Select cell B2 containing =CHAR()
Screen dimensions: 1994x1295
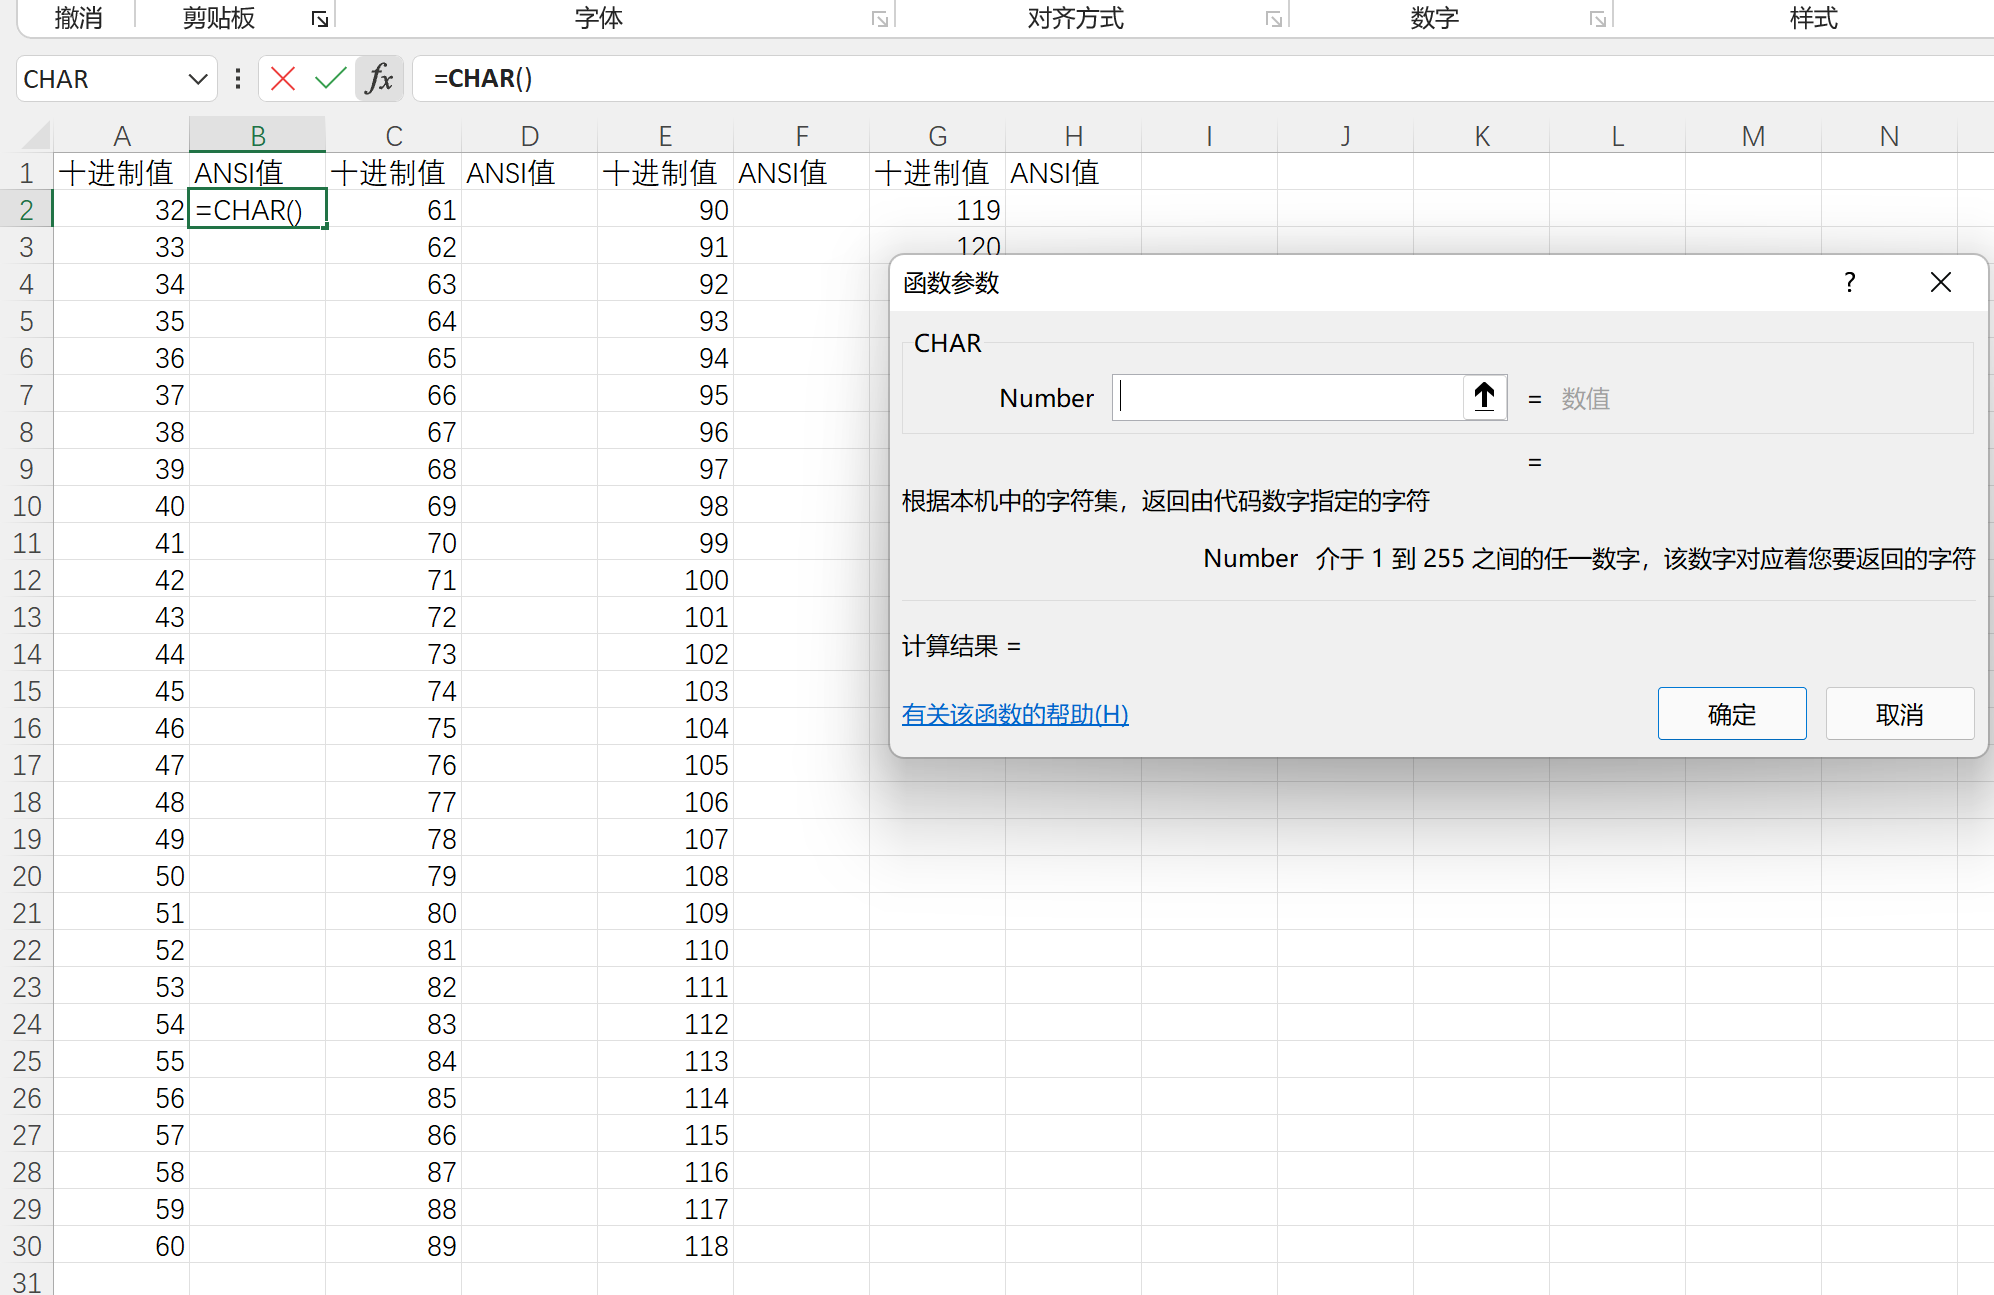(257, 209)
